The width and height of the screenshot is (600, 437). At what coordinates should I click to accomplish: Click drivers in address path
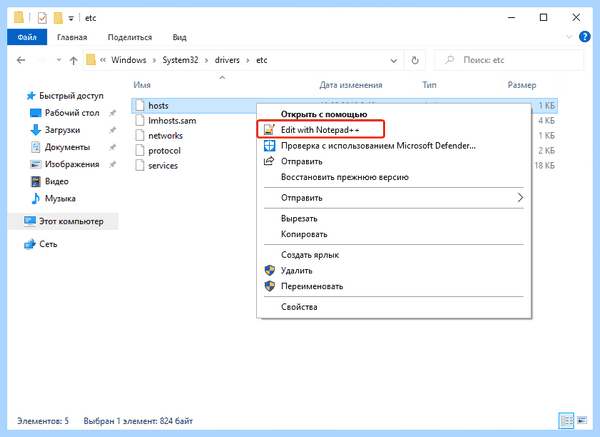227,60
